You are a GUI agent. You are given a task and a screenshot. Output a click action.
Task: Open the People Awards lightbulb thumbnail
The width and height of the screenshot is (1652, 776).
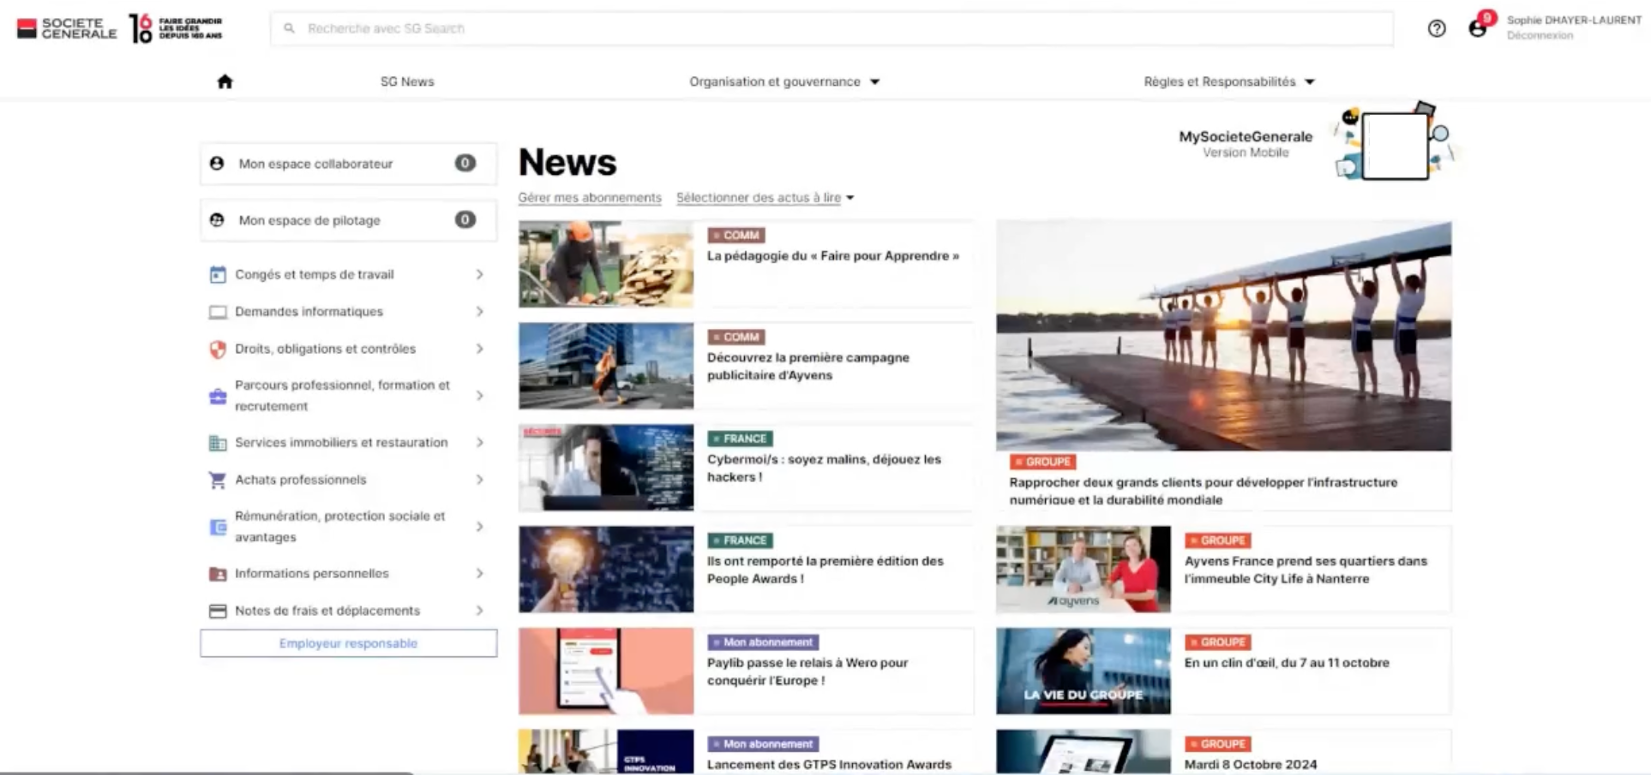[x=606, y=570]
